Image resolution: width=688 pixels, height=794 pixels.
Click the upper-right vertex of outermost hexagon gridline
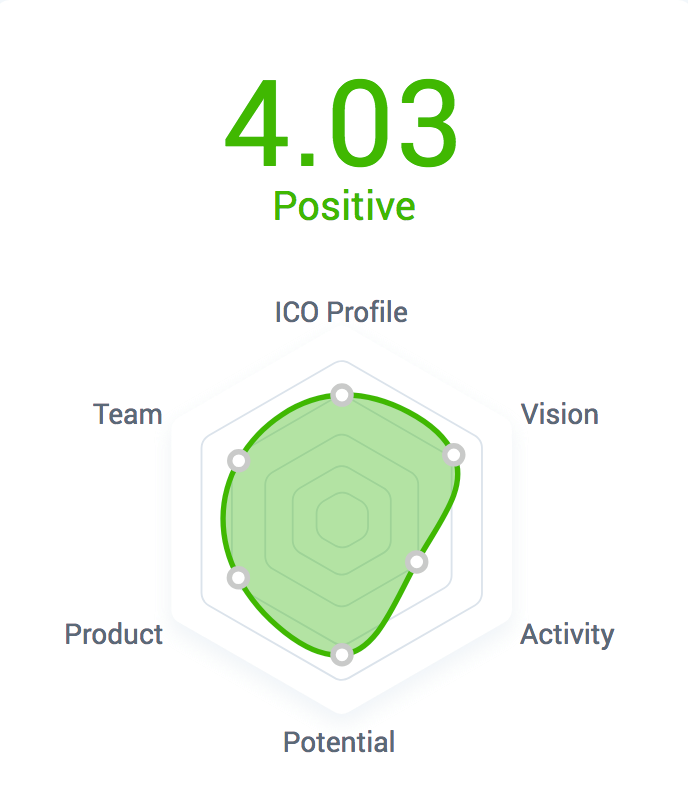(x=481, y=440)
